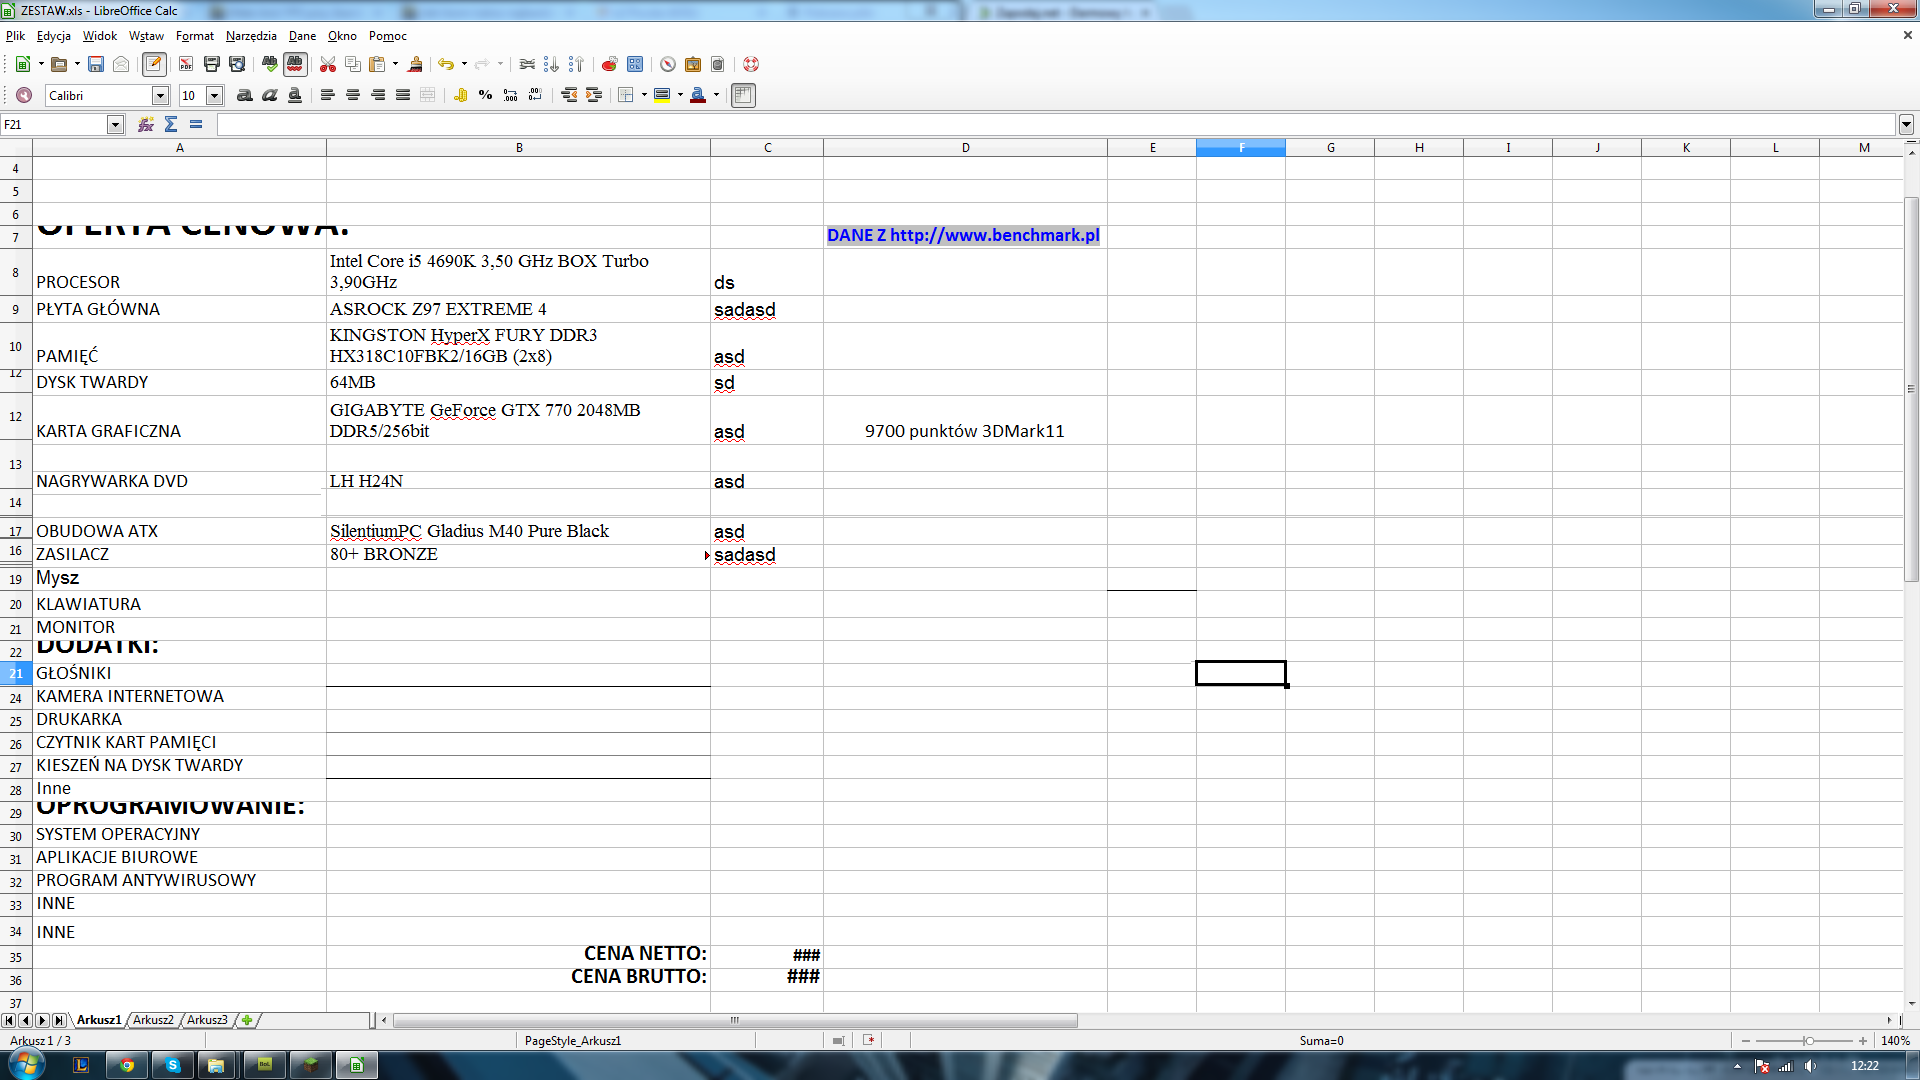Viewport: 1920px width, 1080px height.
Task: Open the Narzędzia menu
Action: (x=251, y=36)
